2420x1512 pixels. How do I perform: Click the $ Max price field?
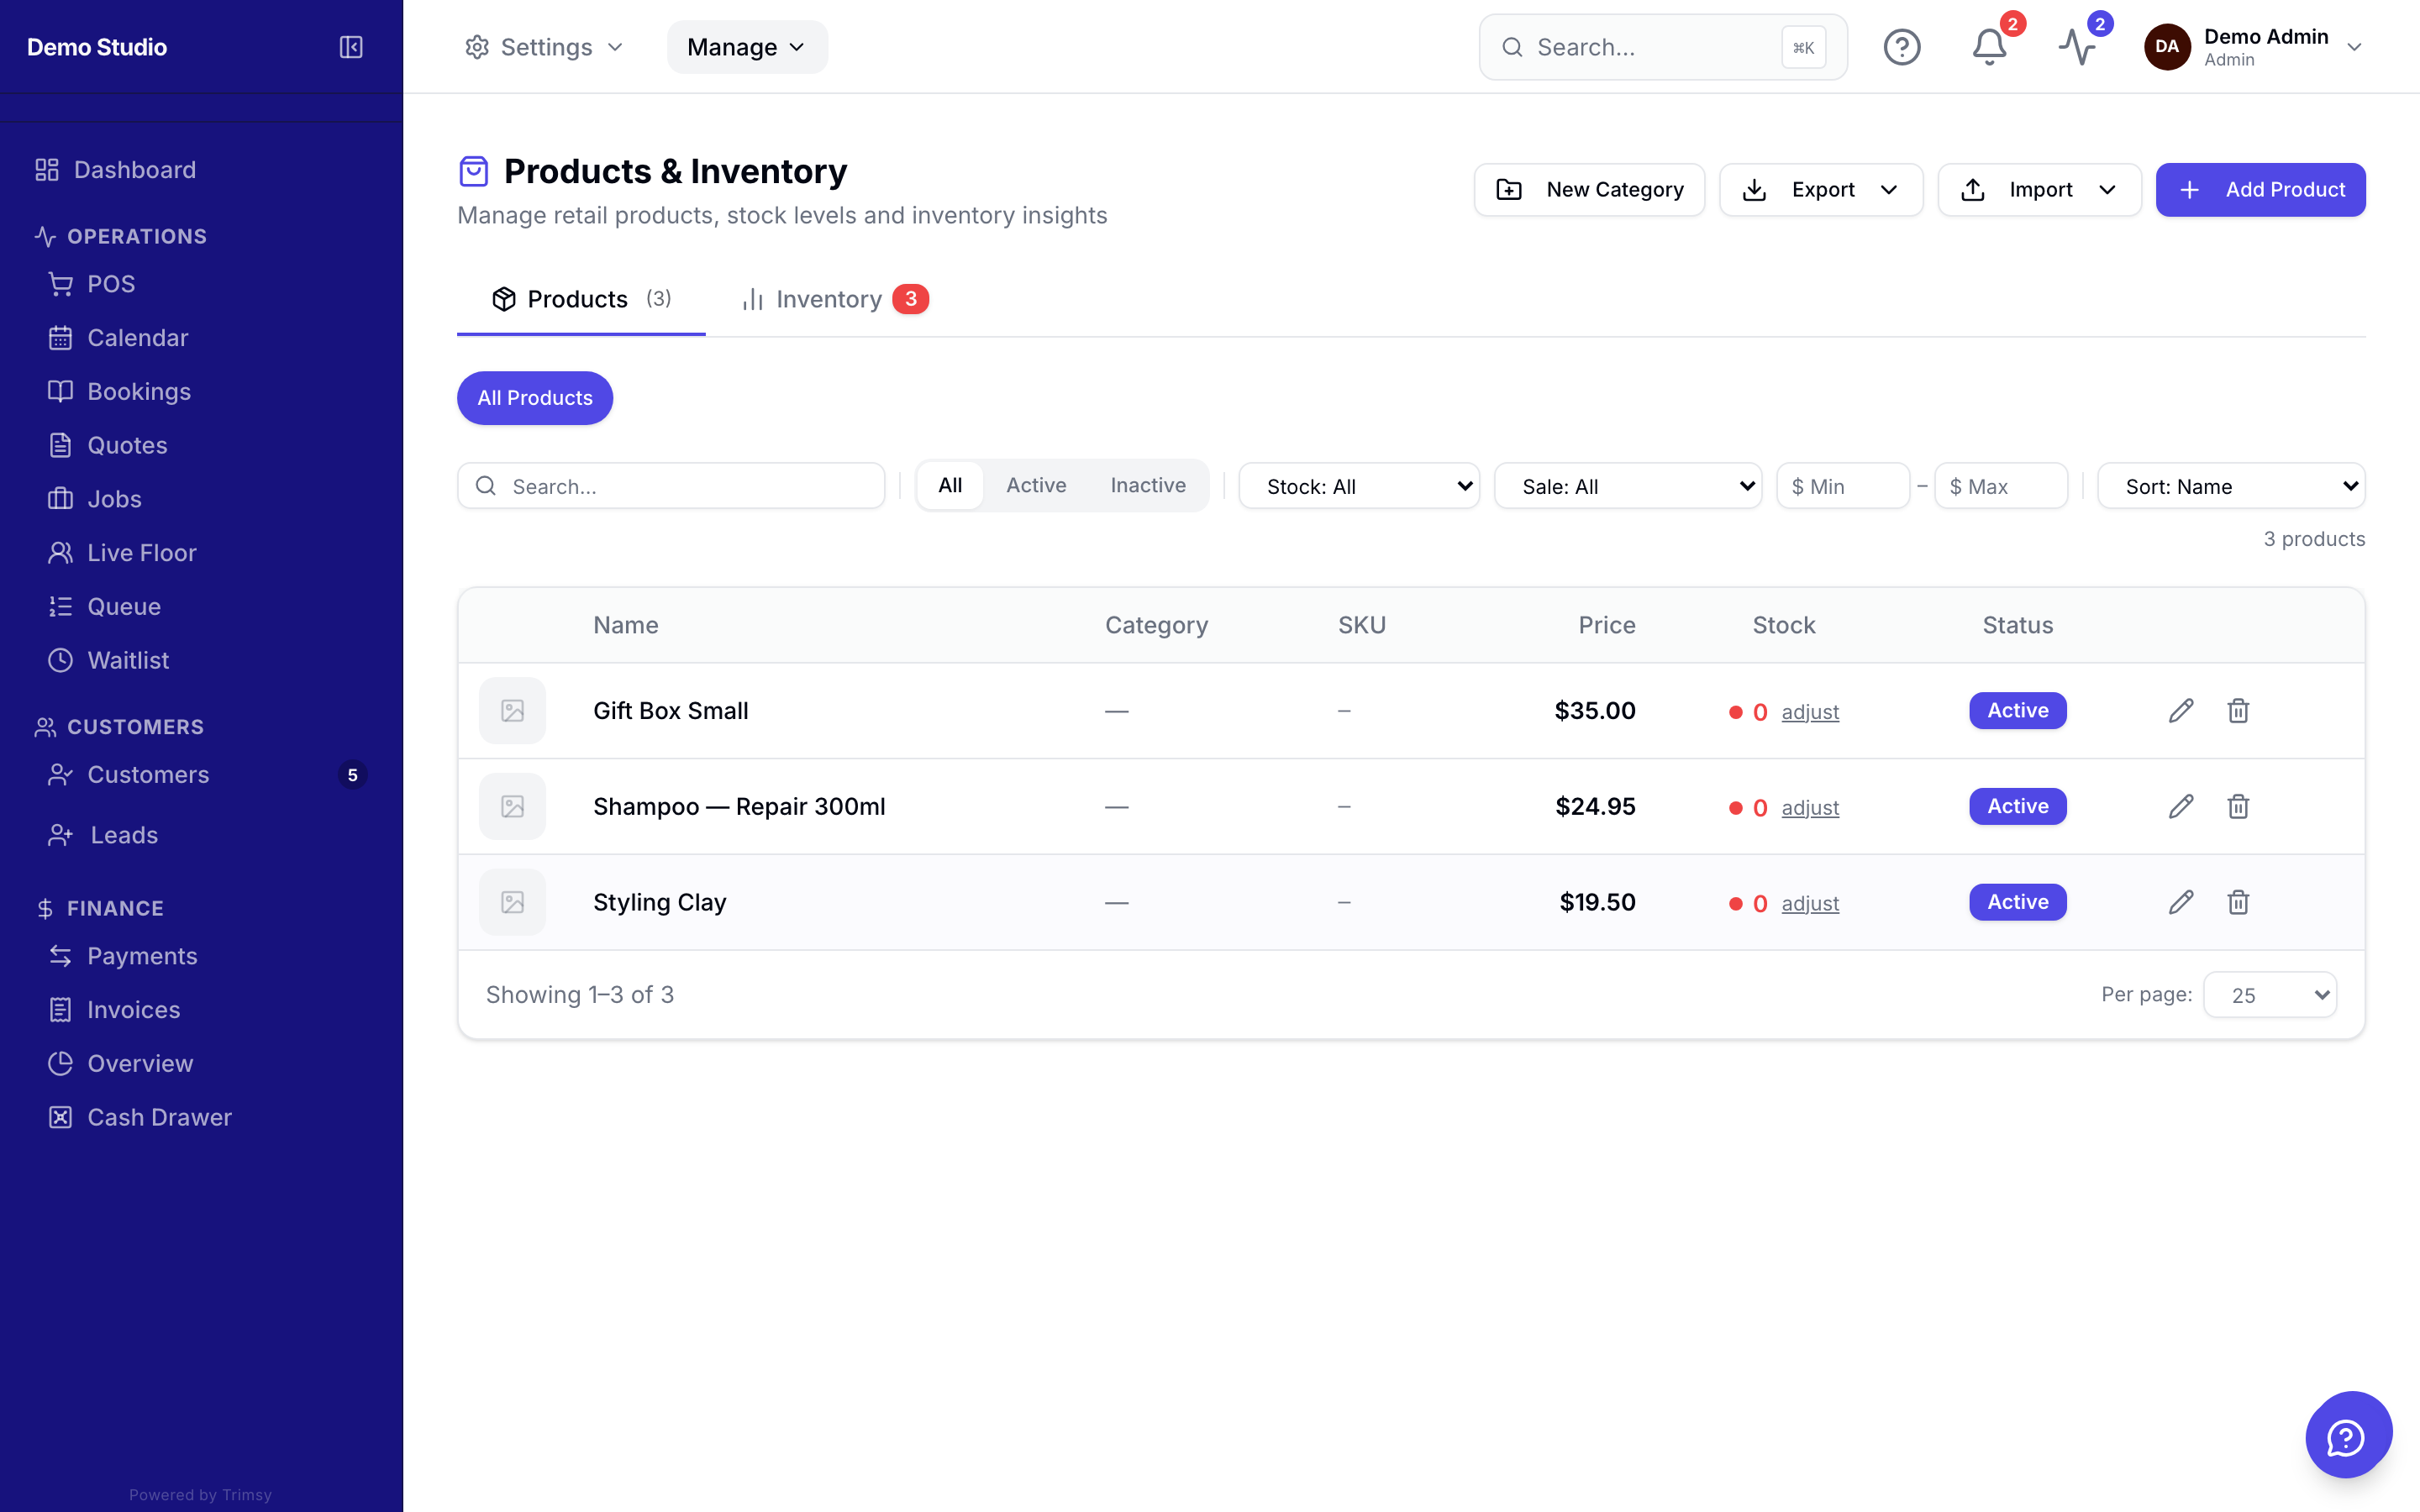pyautogui.click(x=2000, y=486)
